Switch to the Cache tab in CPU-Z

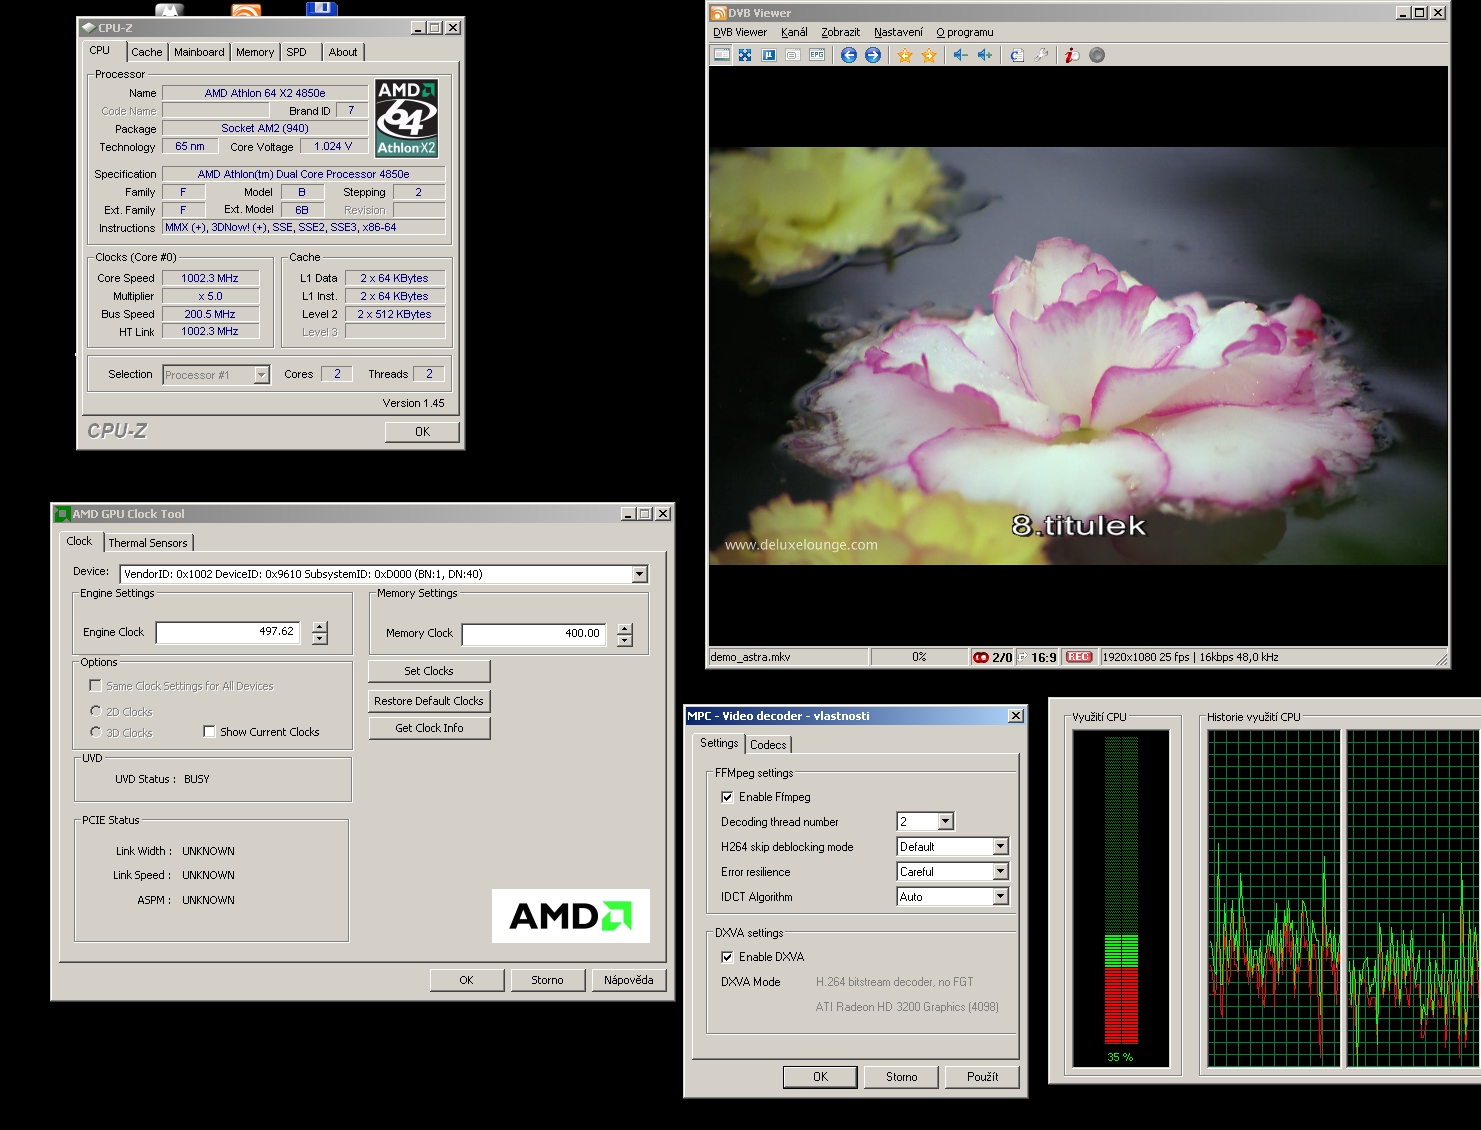147,52
